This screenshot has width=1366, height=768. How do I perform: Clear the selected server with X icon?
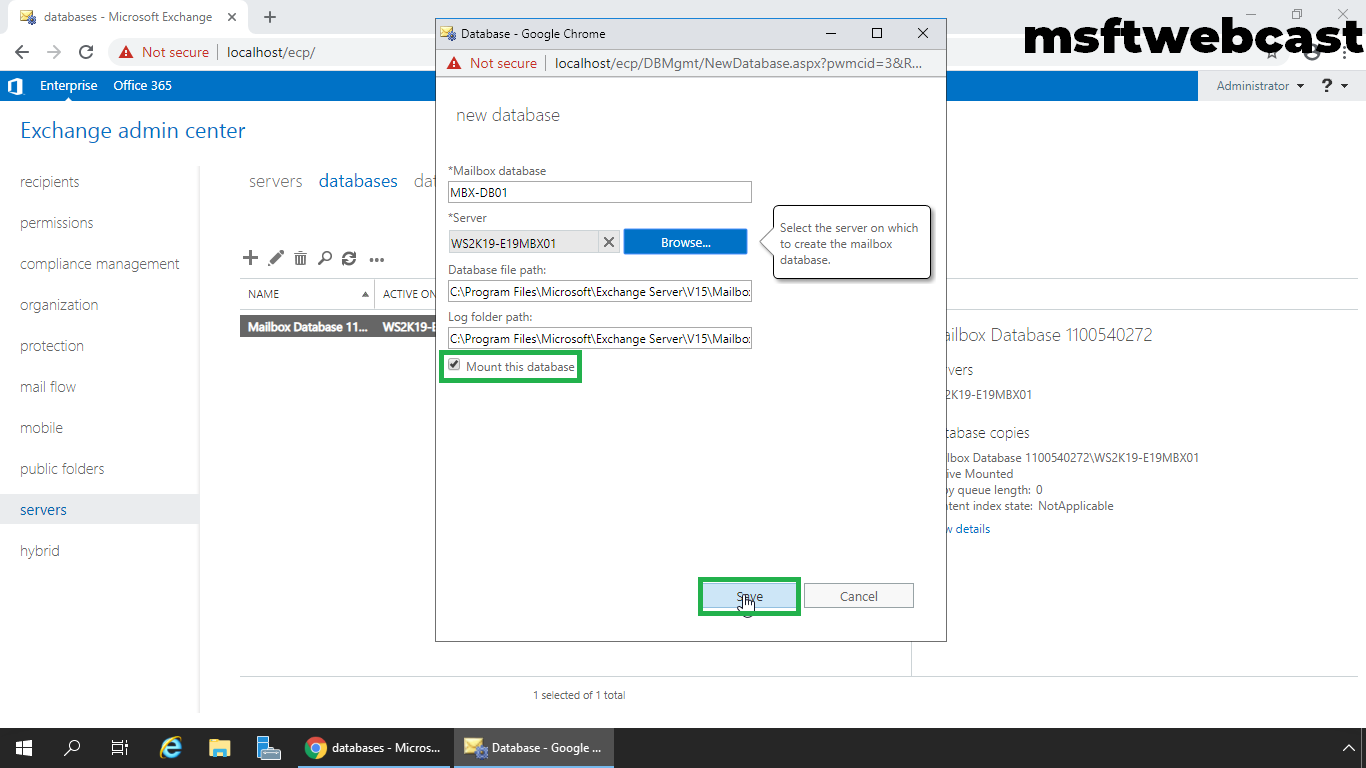click(x=609, y=242)
